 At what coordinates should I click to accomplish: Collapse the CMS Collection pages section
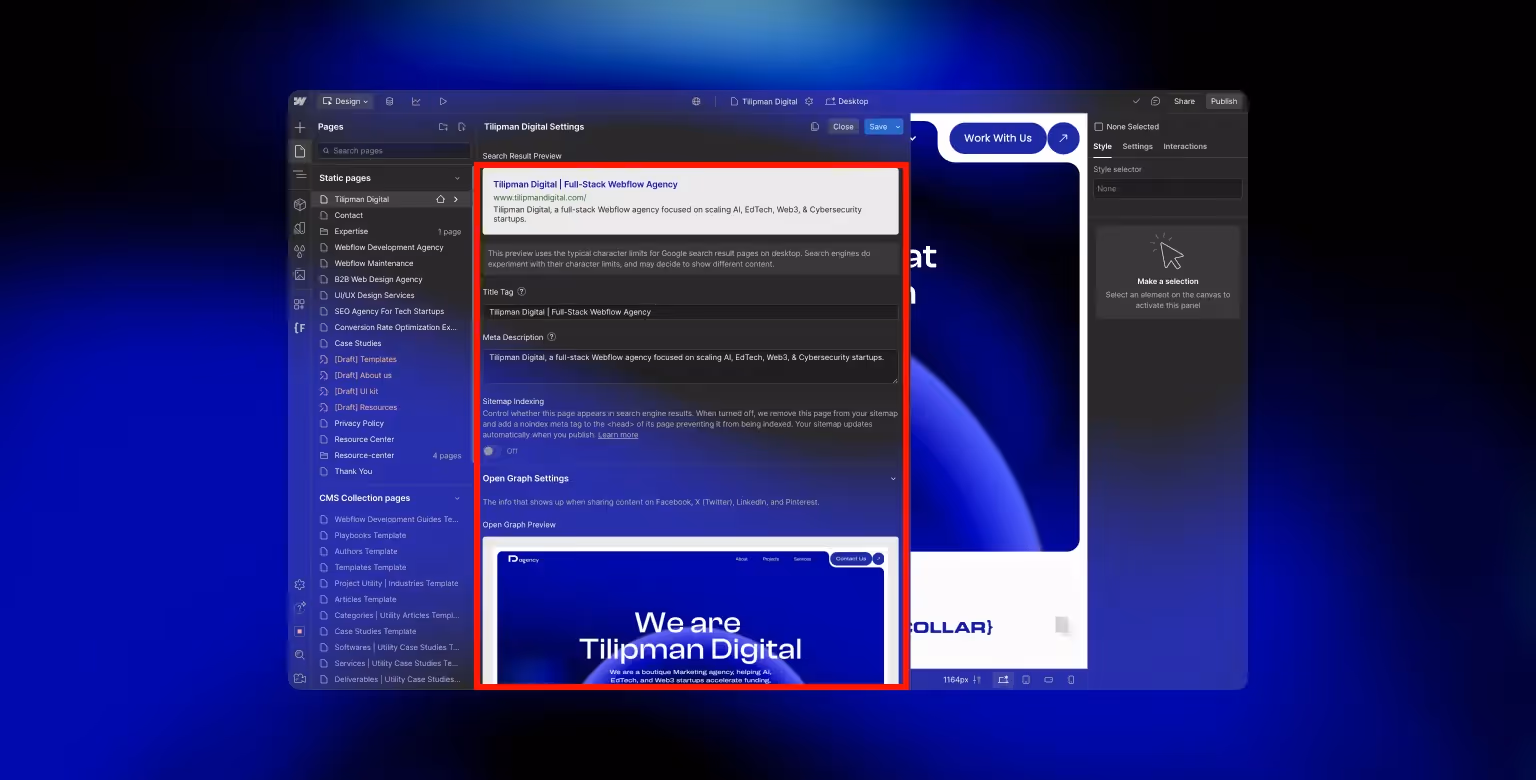(458, 498)
